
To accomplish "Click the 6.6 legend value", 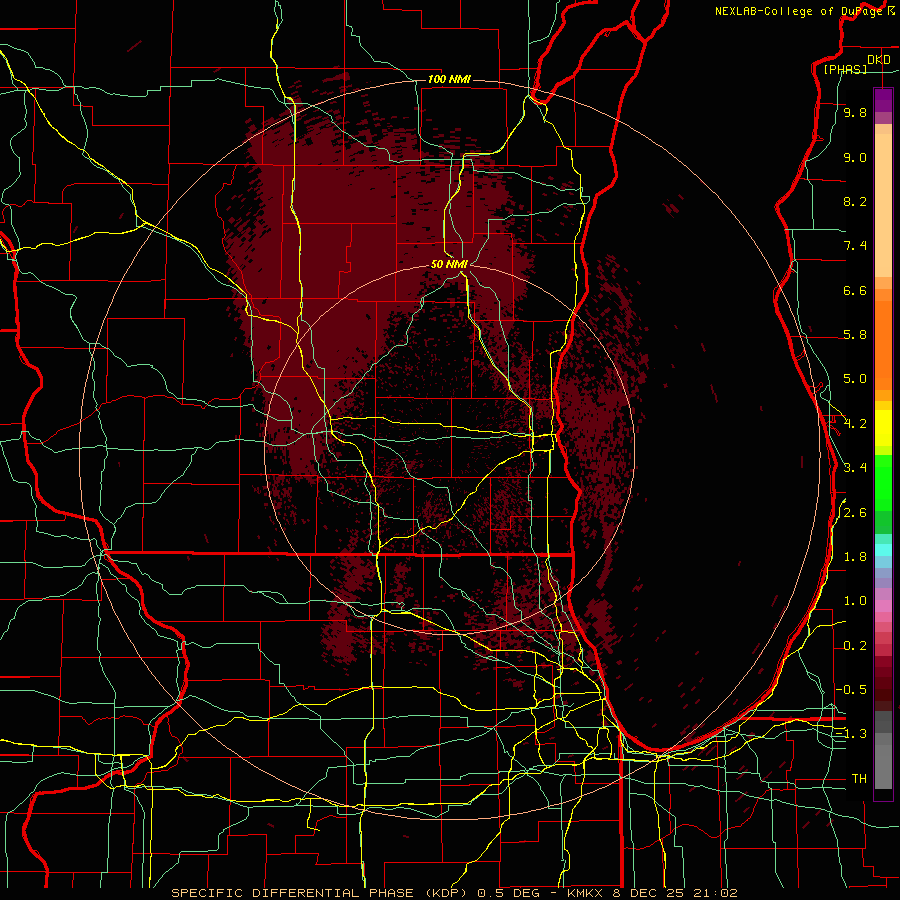I will coord(855,291).
